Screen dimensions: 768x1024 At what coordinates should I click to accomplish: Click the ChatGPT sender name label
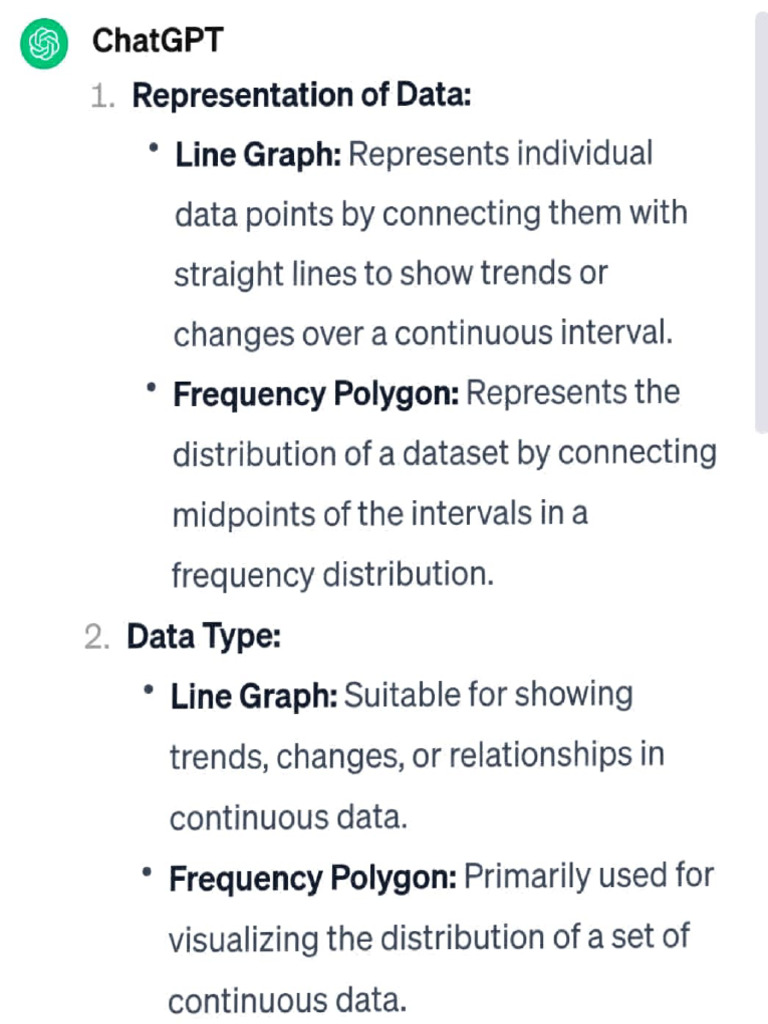click(x=157, y=41)
